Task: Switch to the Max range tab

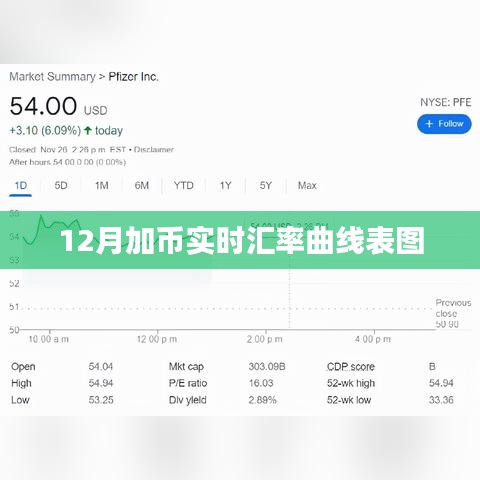Action: (x=307, y=185)
